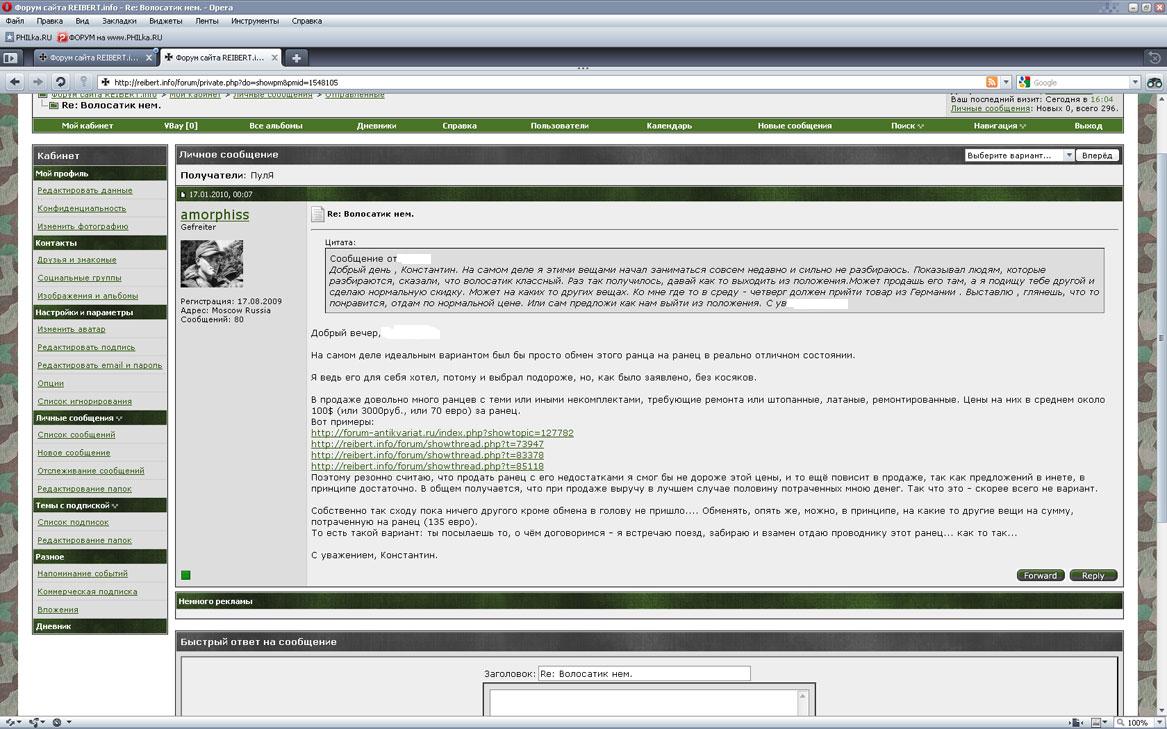The height and width of the screenshot is (729, 1167).
Task: Open the 'Инструменты' browser menu
Action: coord(254,21)
